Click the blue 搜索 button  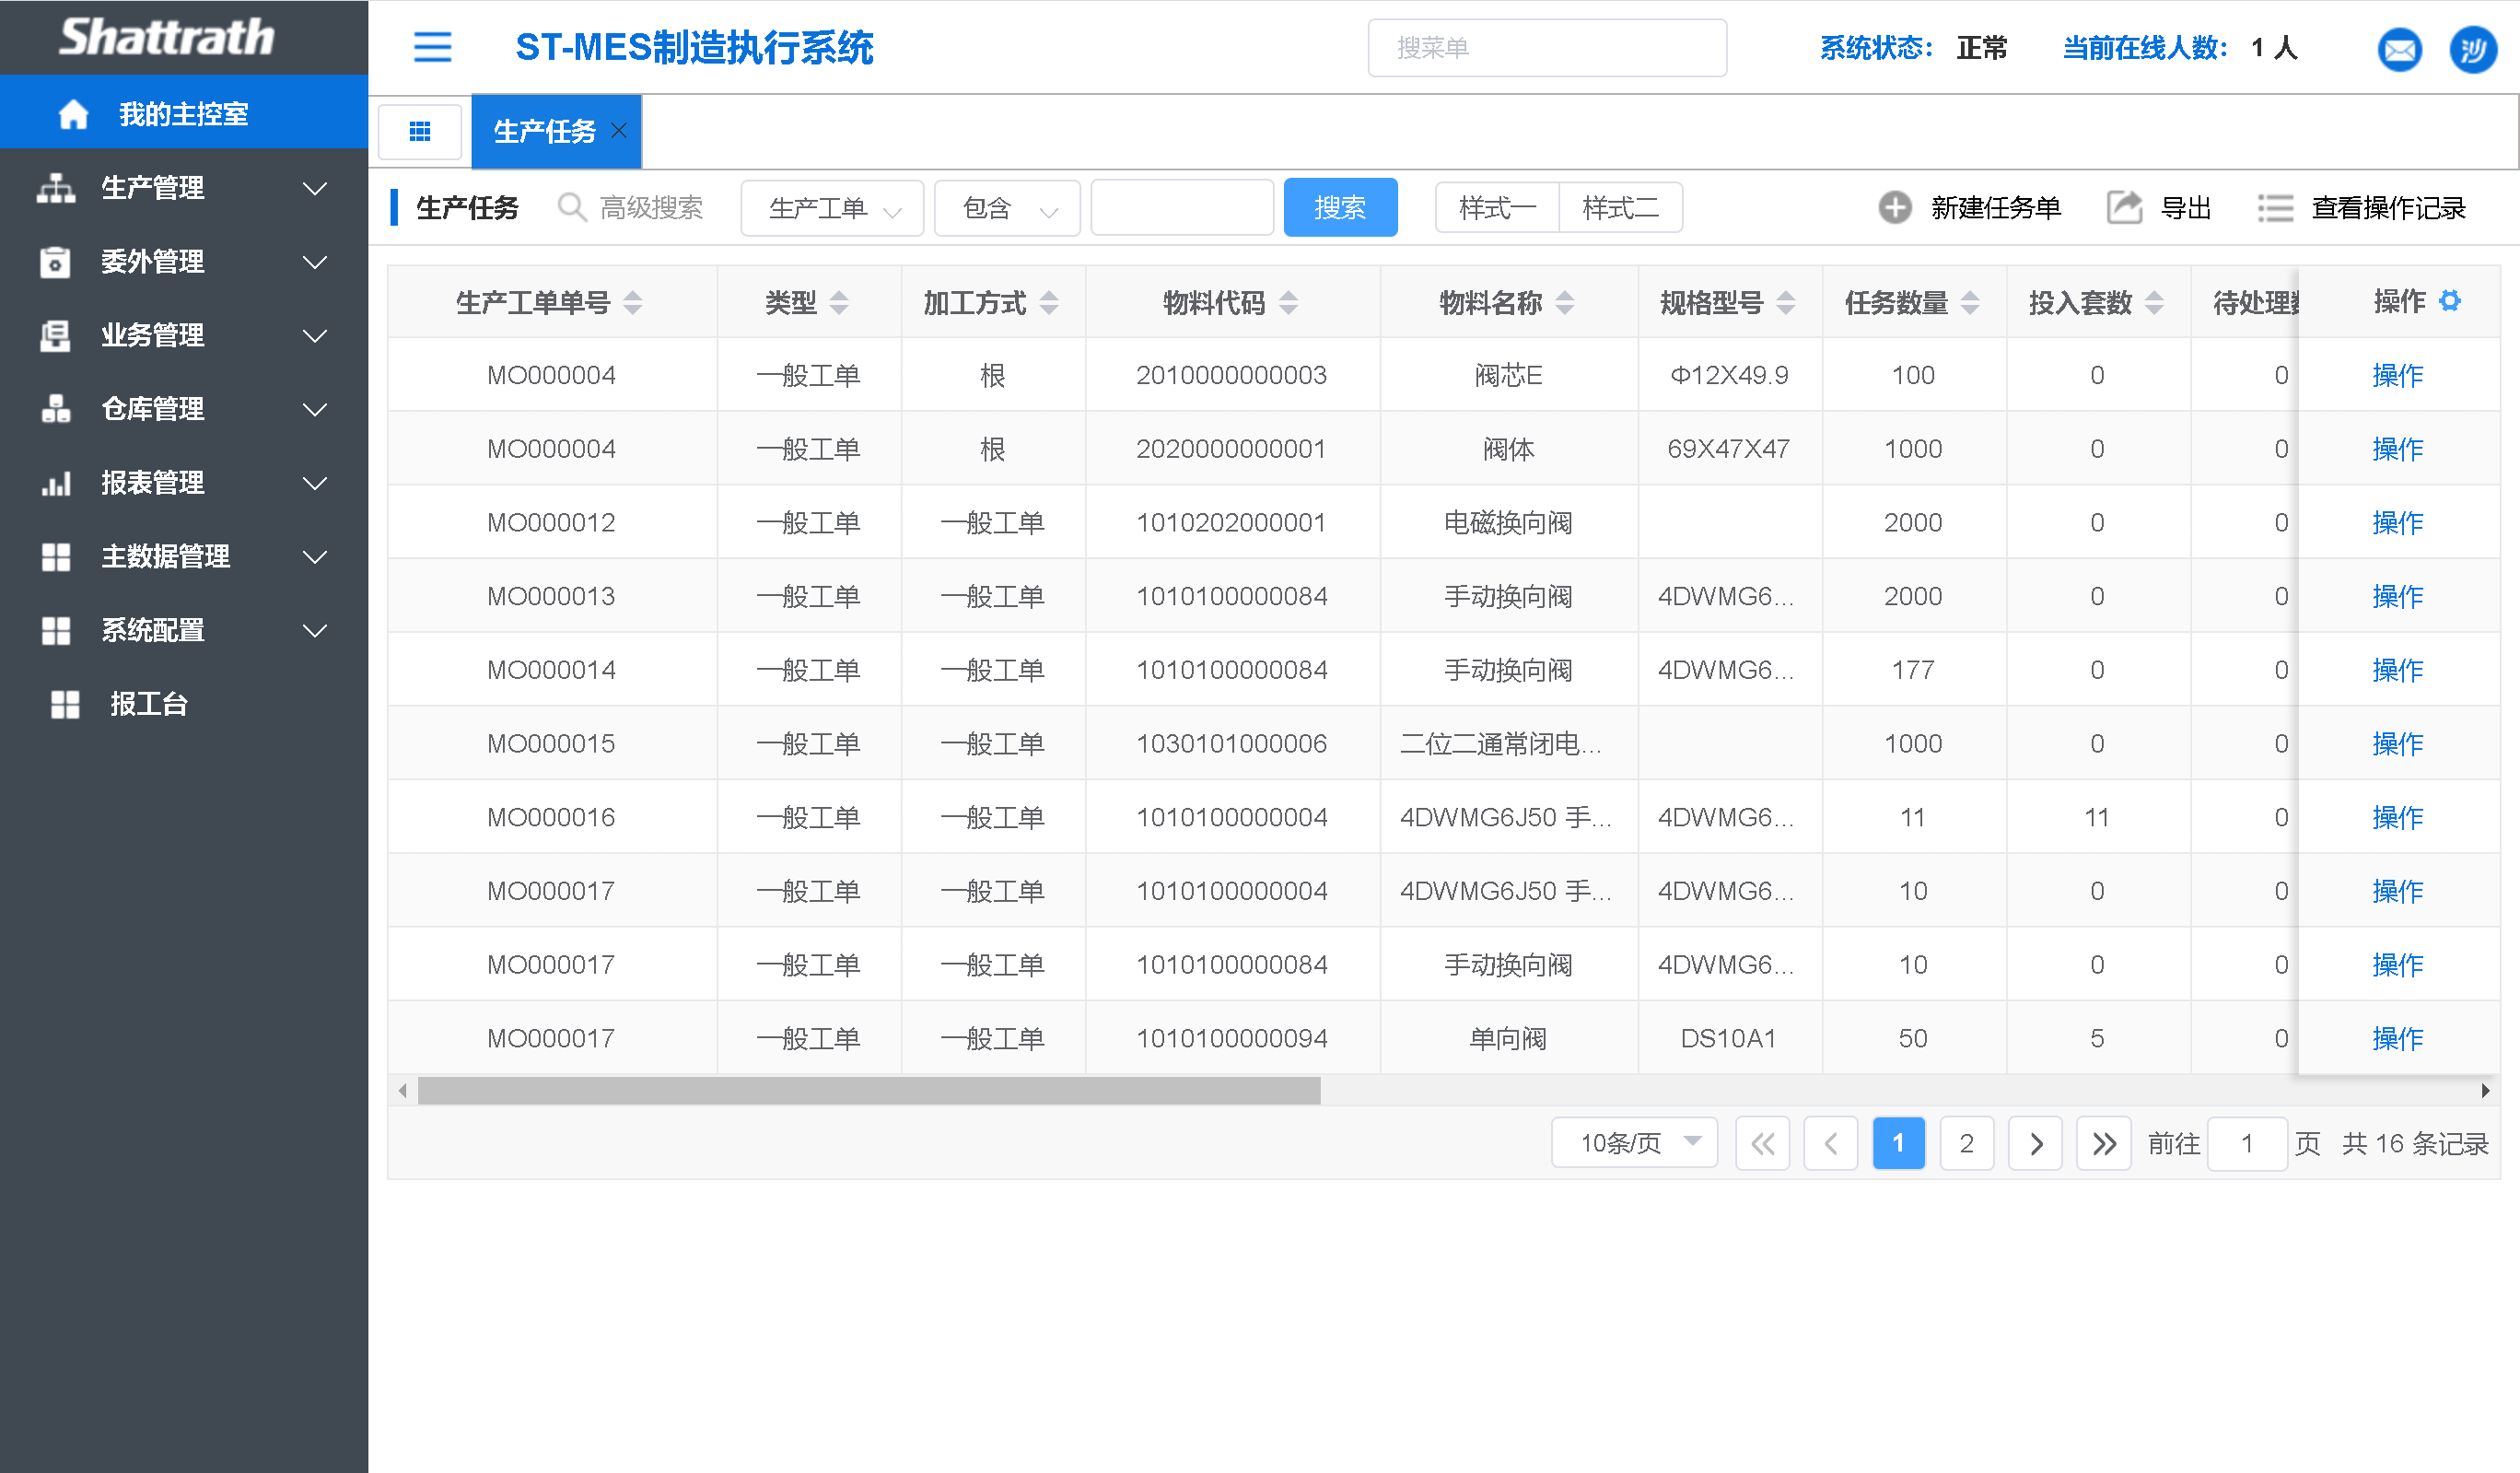click(1340, 208)
